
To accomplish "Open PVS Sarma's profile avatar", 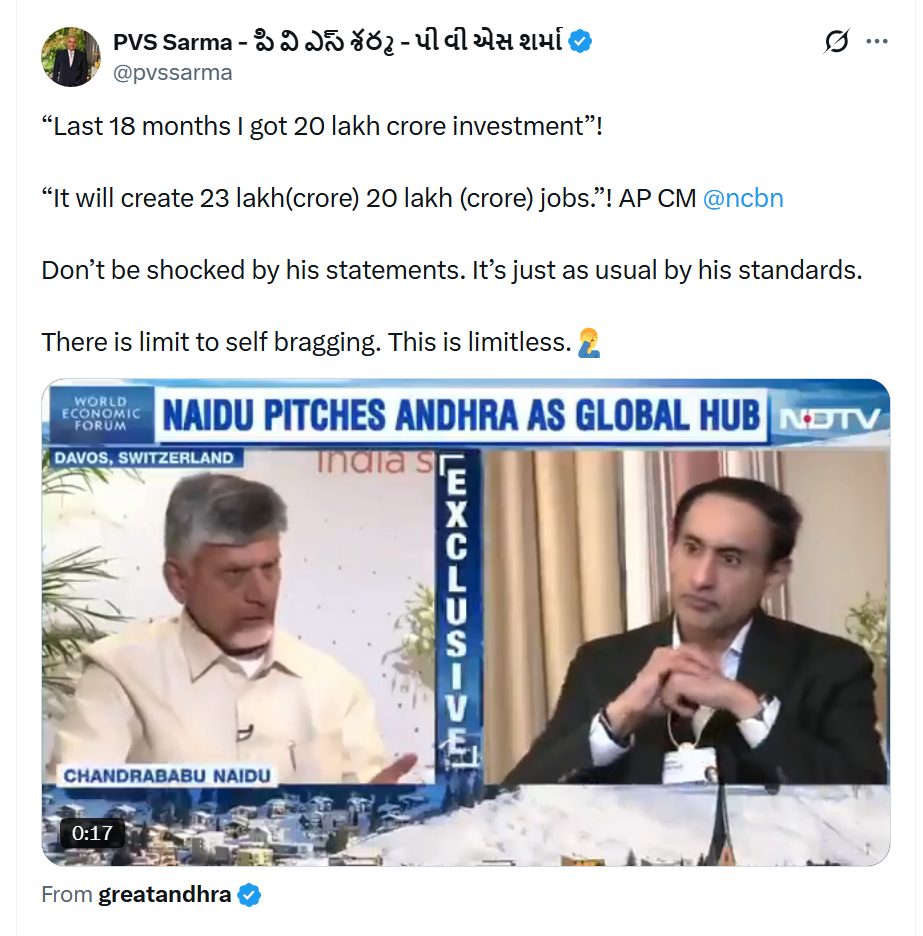I will [70, 57].
